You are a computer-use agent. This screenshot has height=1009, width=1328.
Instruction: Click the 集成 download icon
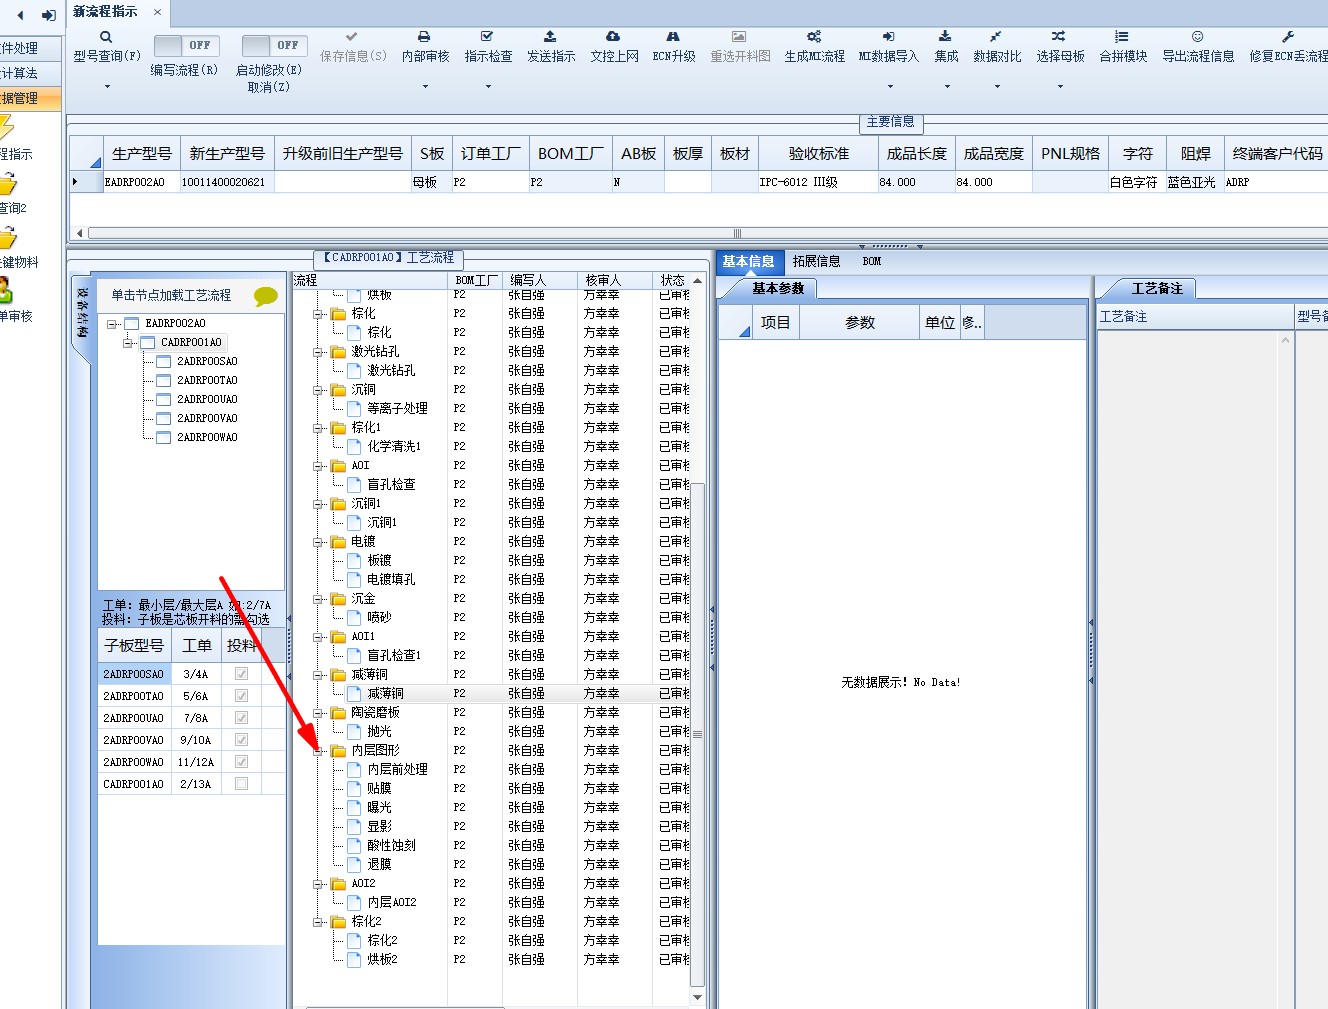click(945, 37)
